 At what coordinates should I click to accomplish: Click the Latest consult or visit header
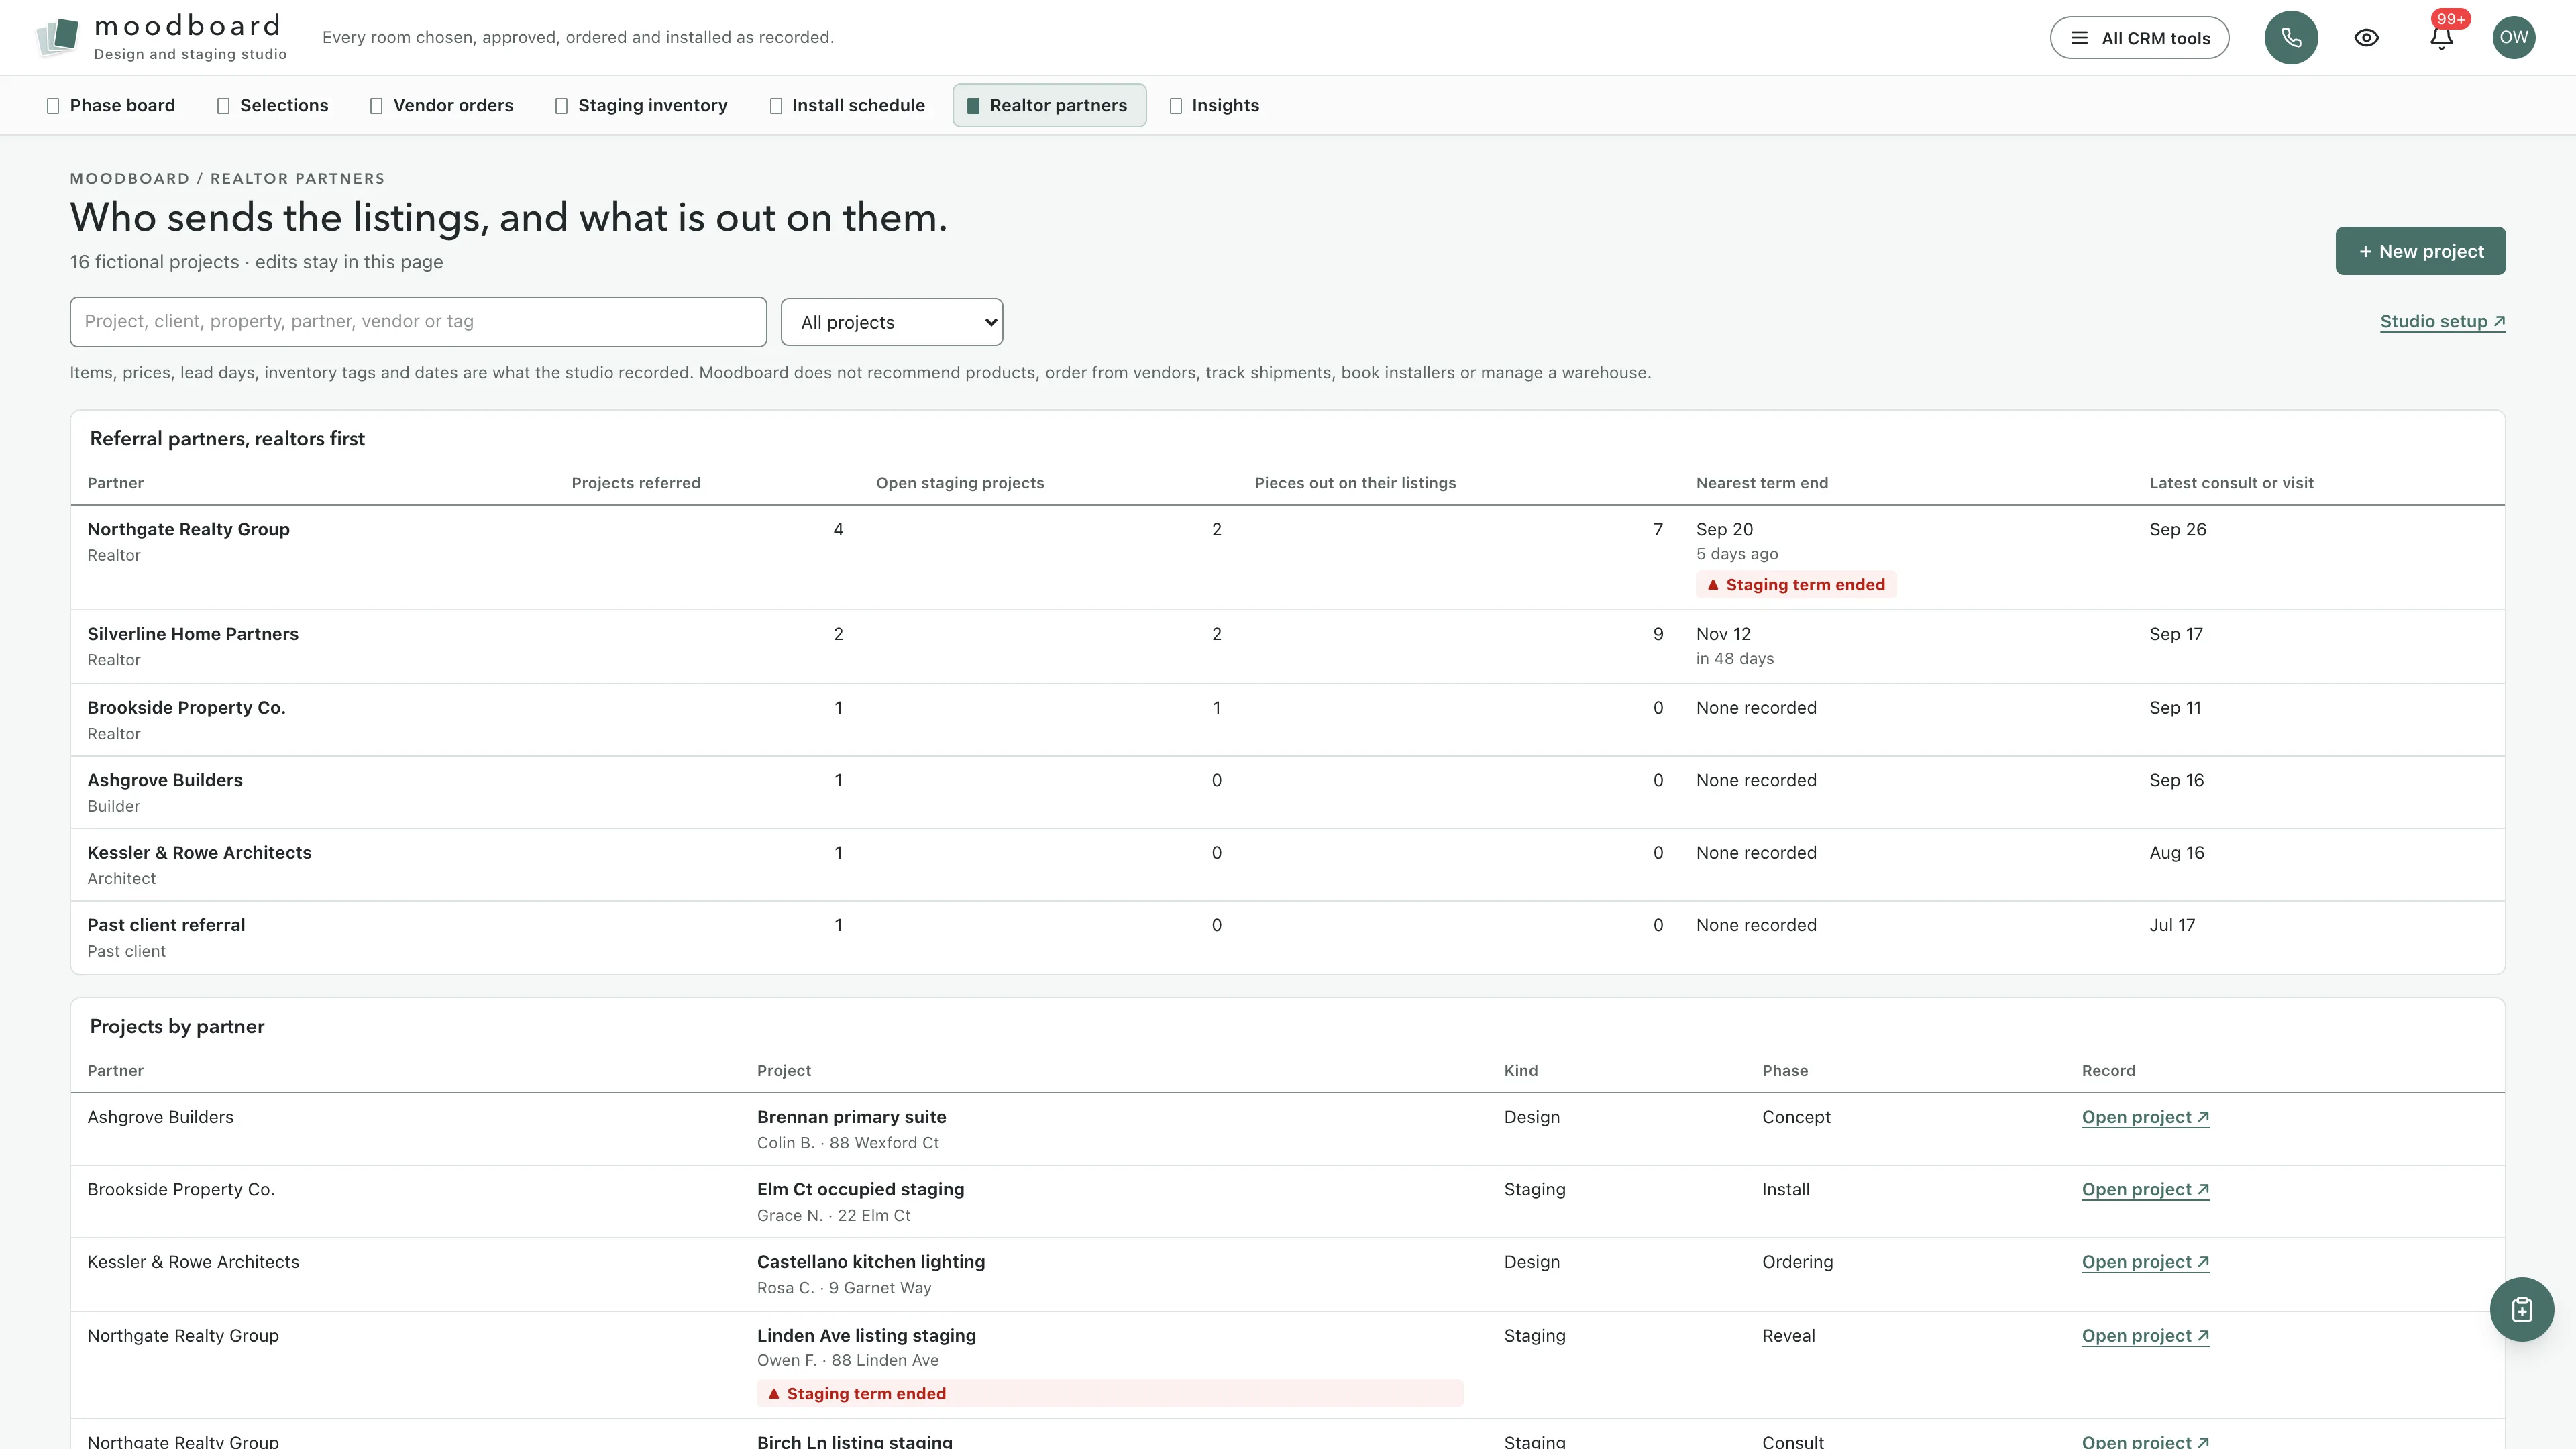(x=2231, y=483)
